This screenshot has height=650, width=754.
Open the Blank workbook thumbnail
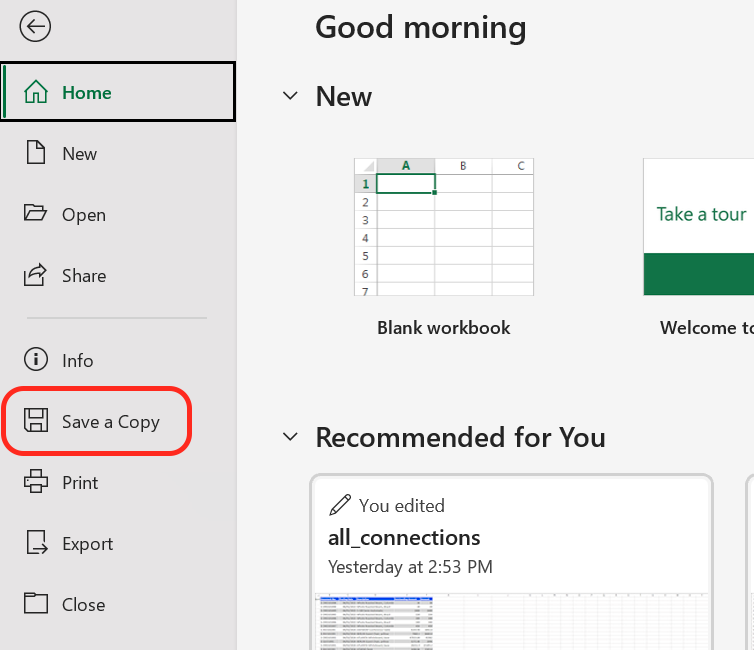[x=444, y=227]
